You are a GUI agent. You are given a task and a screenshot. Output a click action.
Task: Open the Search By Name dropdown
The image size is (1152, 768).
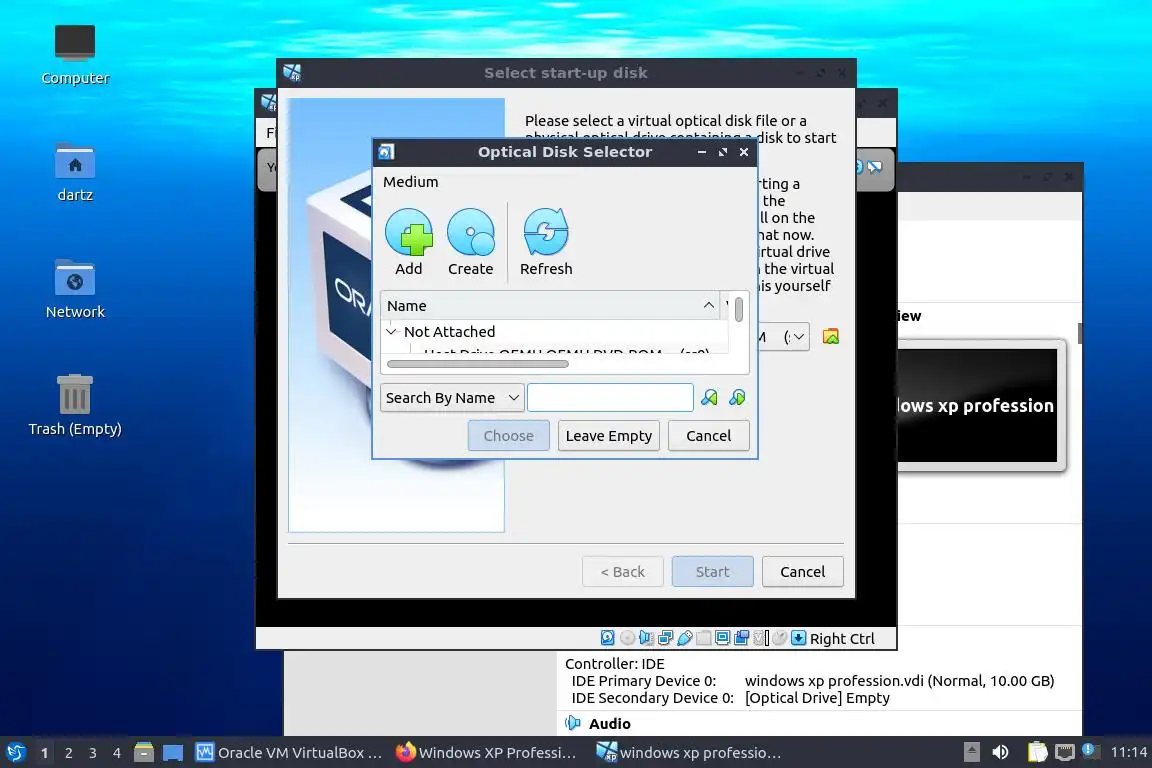[x=452, y=398]
